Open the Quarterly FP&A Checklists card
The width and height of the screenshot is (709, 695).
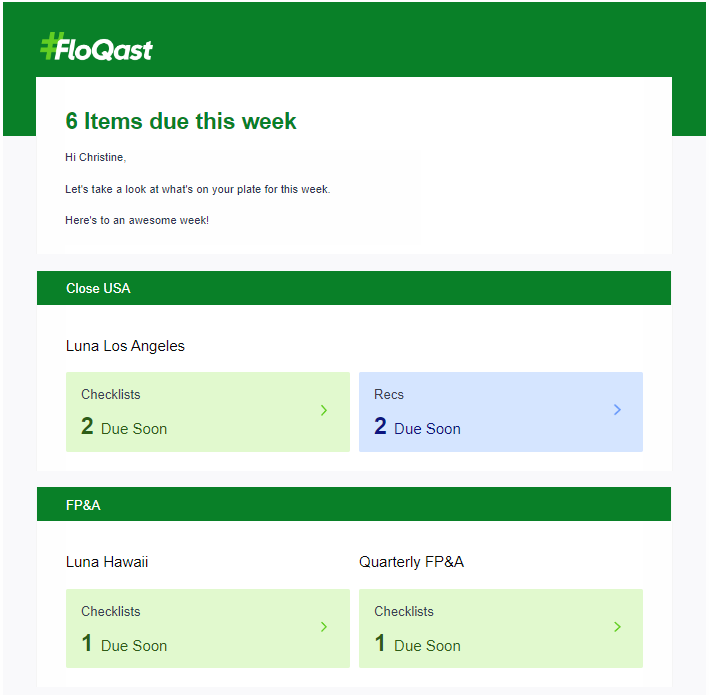[501, 629]
